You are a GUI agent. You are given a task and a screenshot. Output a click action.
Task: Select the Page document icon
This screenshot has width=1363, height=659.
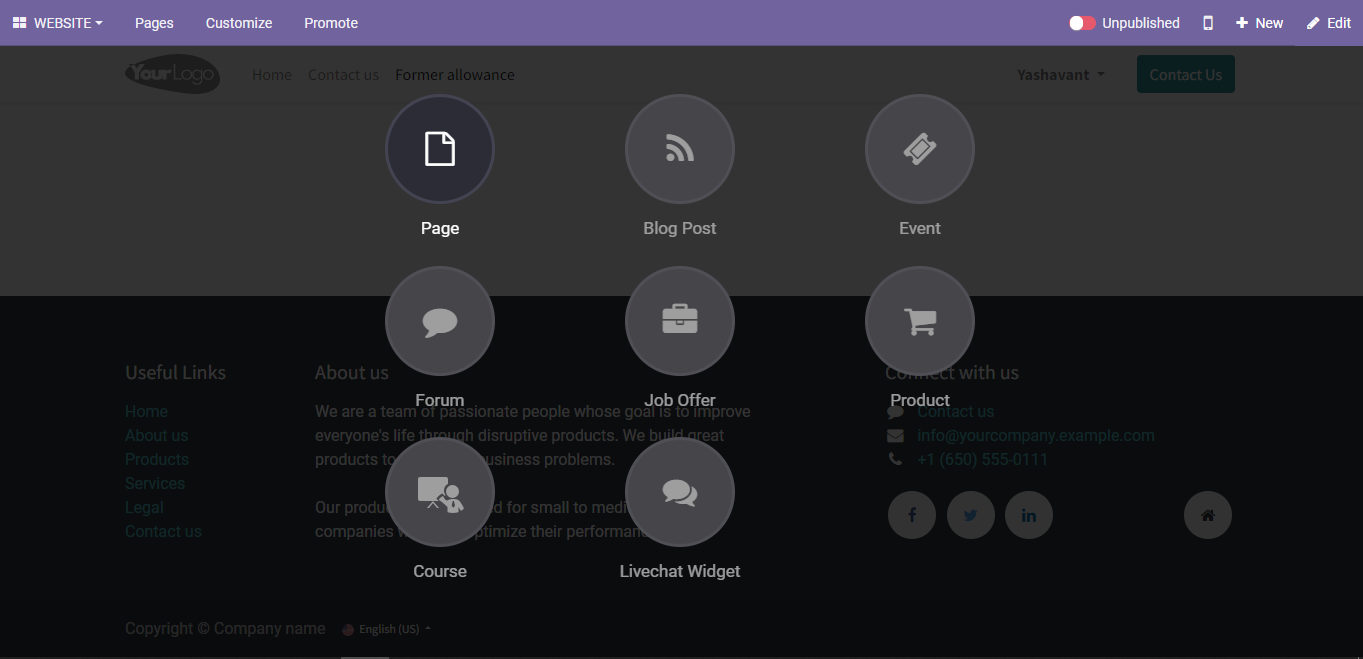[440, 149]
